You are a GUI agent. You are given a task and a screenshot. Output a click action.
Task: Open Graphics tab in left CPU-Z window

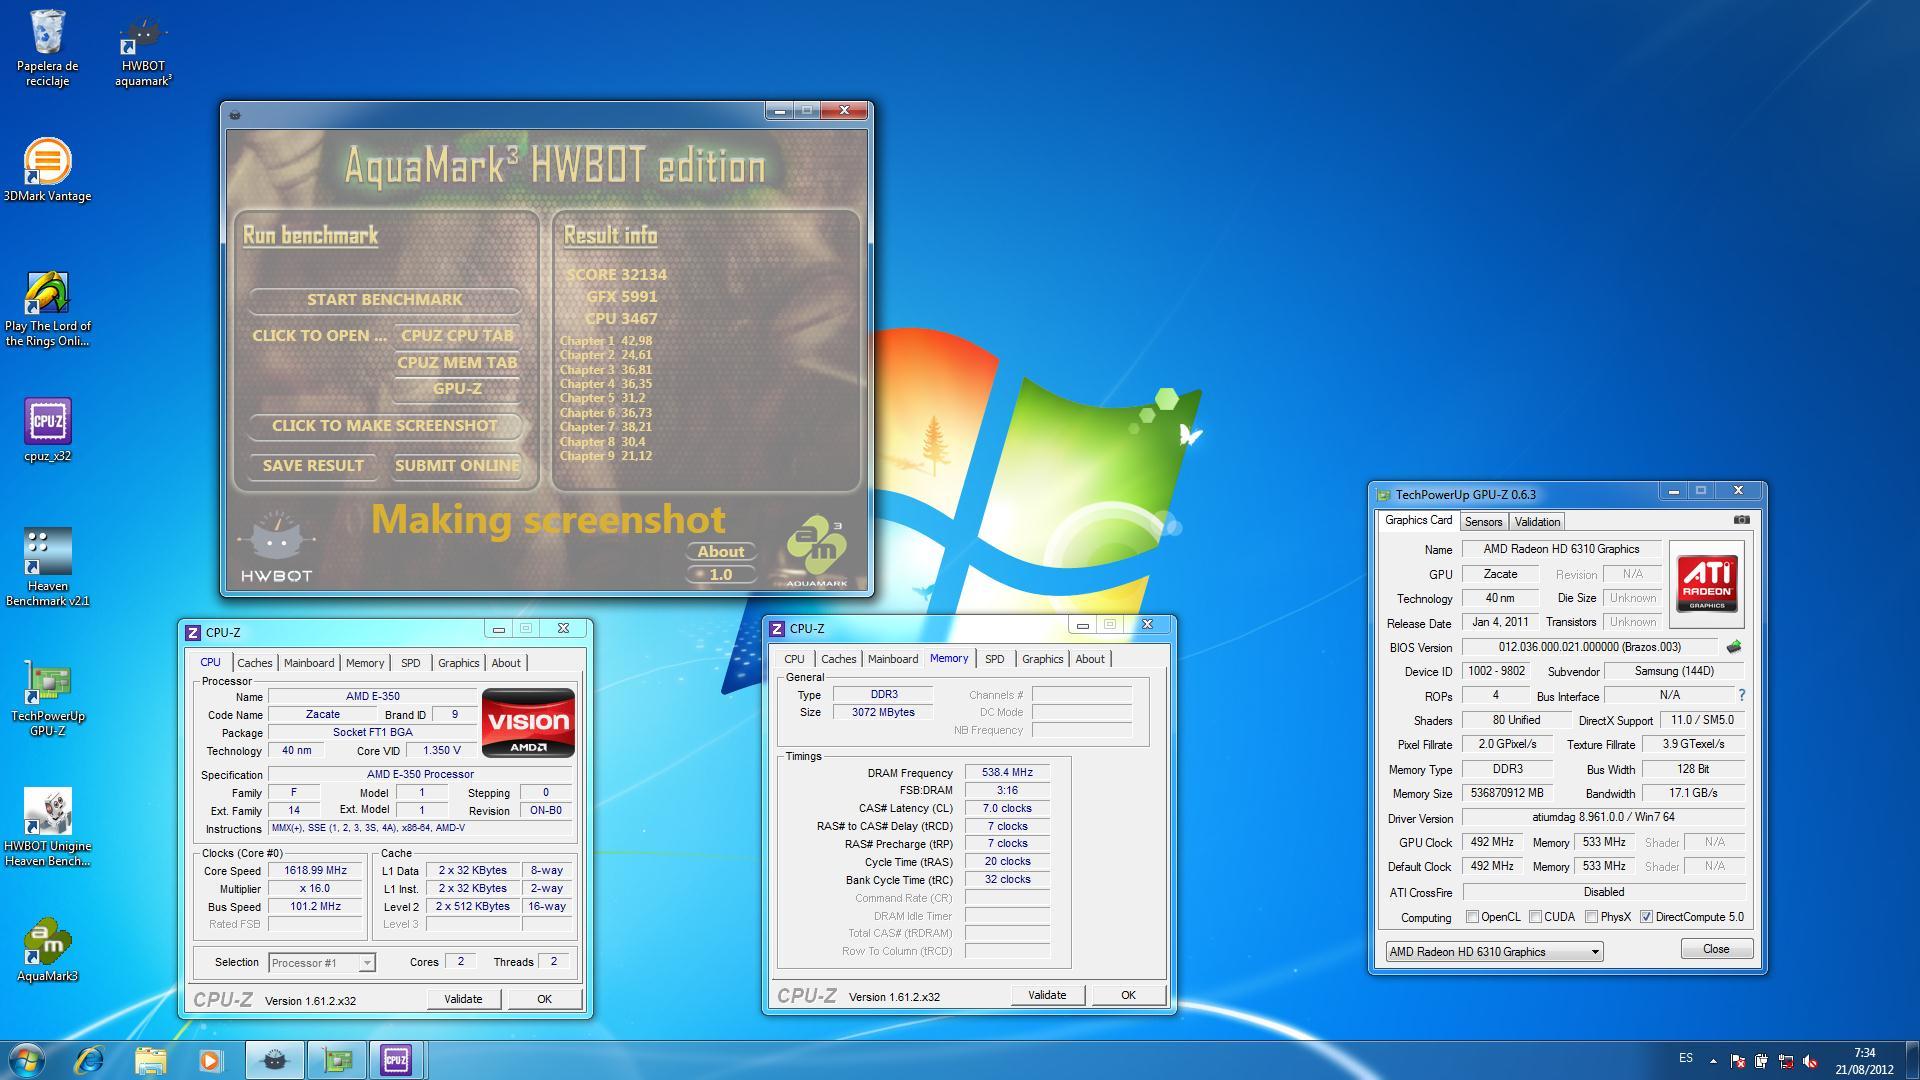pos(458,663)
